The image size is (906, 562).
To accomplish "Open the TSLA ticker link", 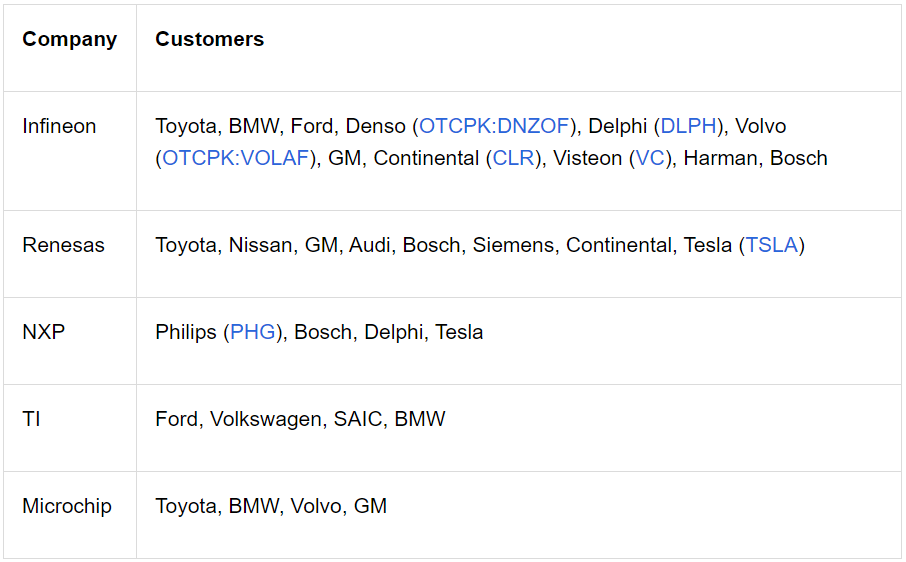I will tap(772, 245).
